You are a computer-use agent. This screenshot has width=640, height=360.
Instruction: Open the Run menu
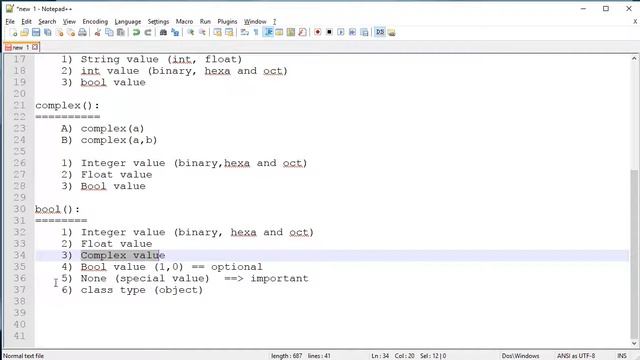tap(205, 21)
